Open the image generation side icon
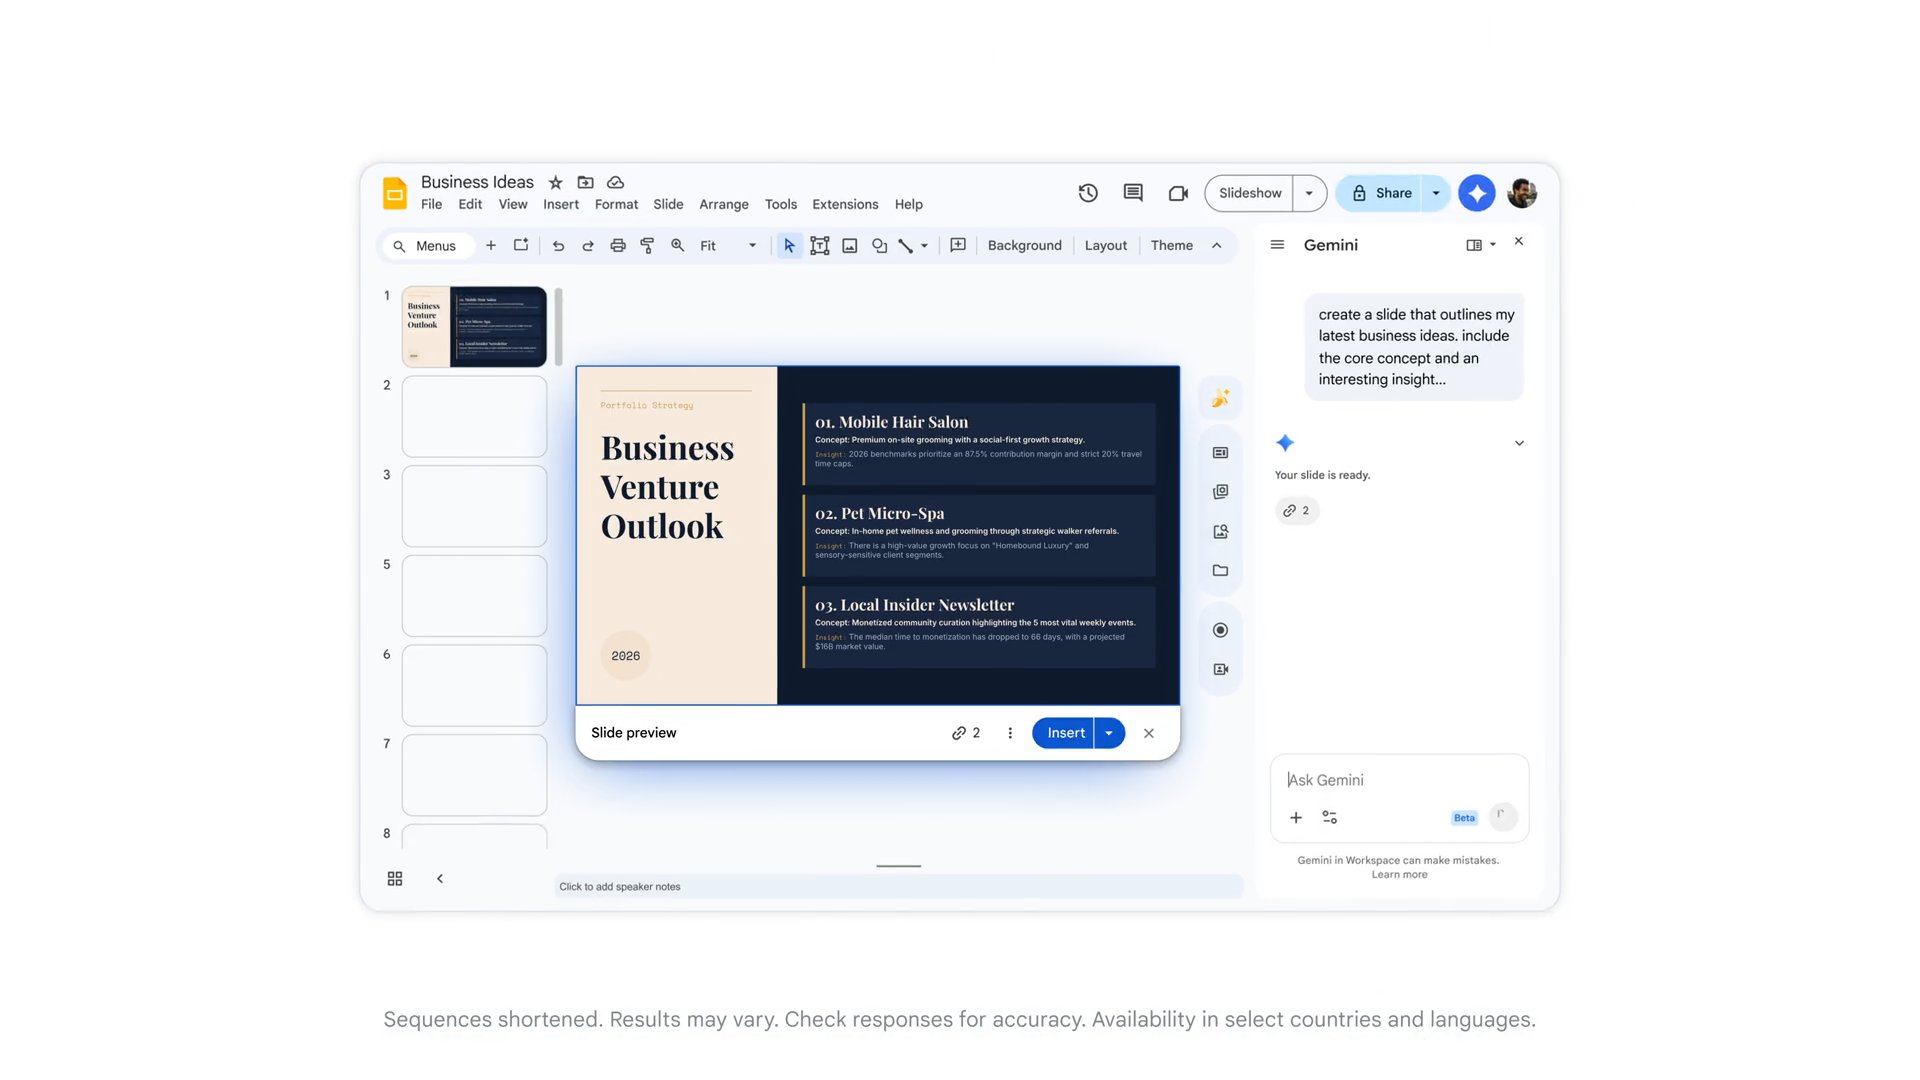 1221,532
